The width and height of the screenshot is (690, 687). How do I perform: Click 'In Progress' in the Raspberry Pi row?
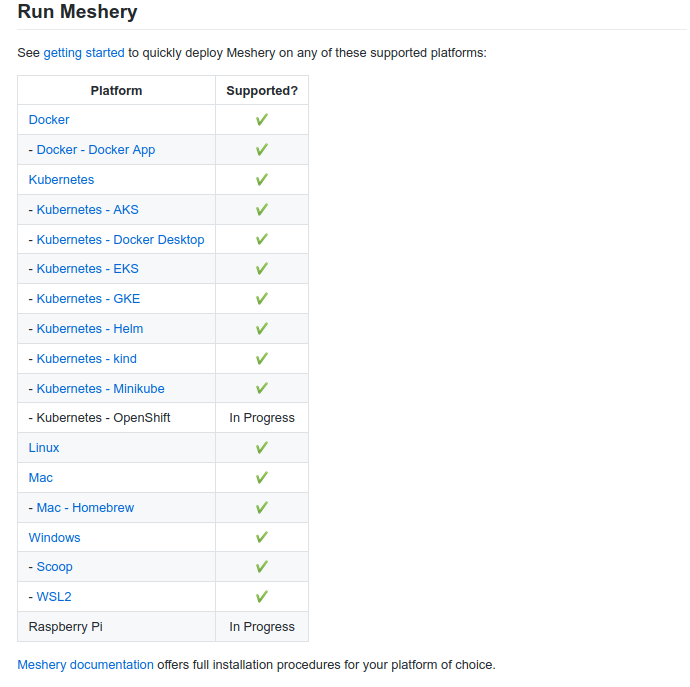(262, 627)
